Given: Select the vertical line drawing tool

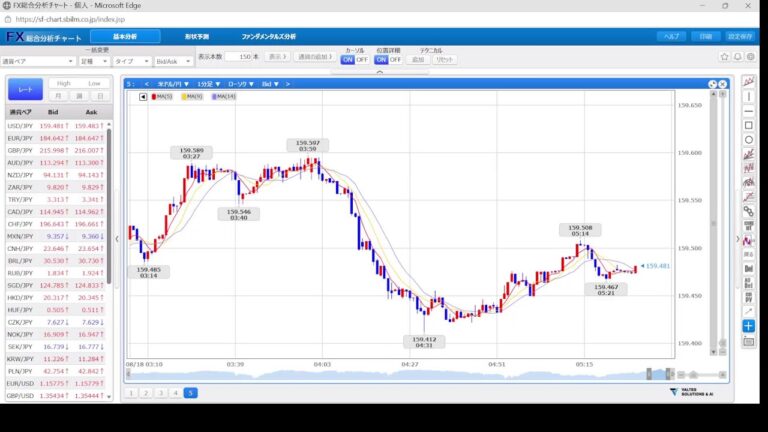Looking at the screenshot, I should [748, 97].
